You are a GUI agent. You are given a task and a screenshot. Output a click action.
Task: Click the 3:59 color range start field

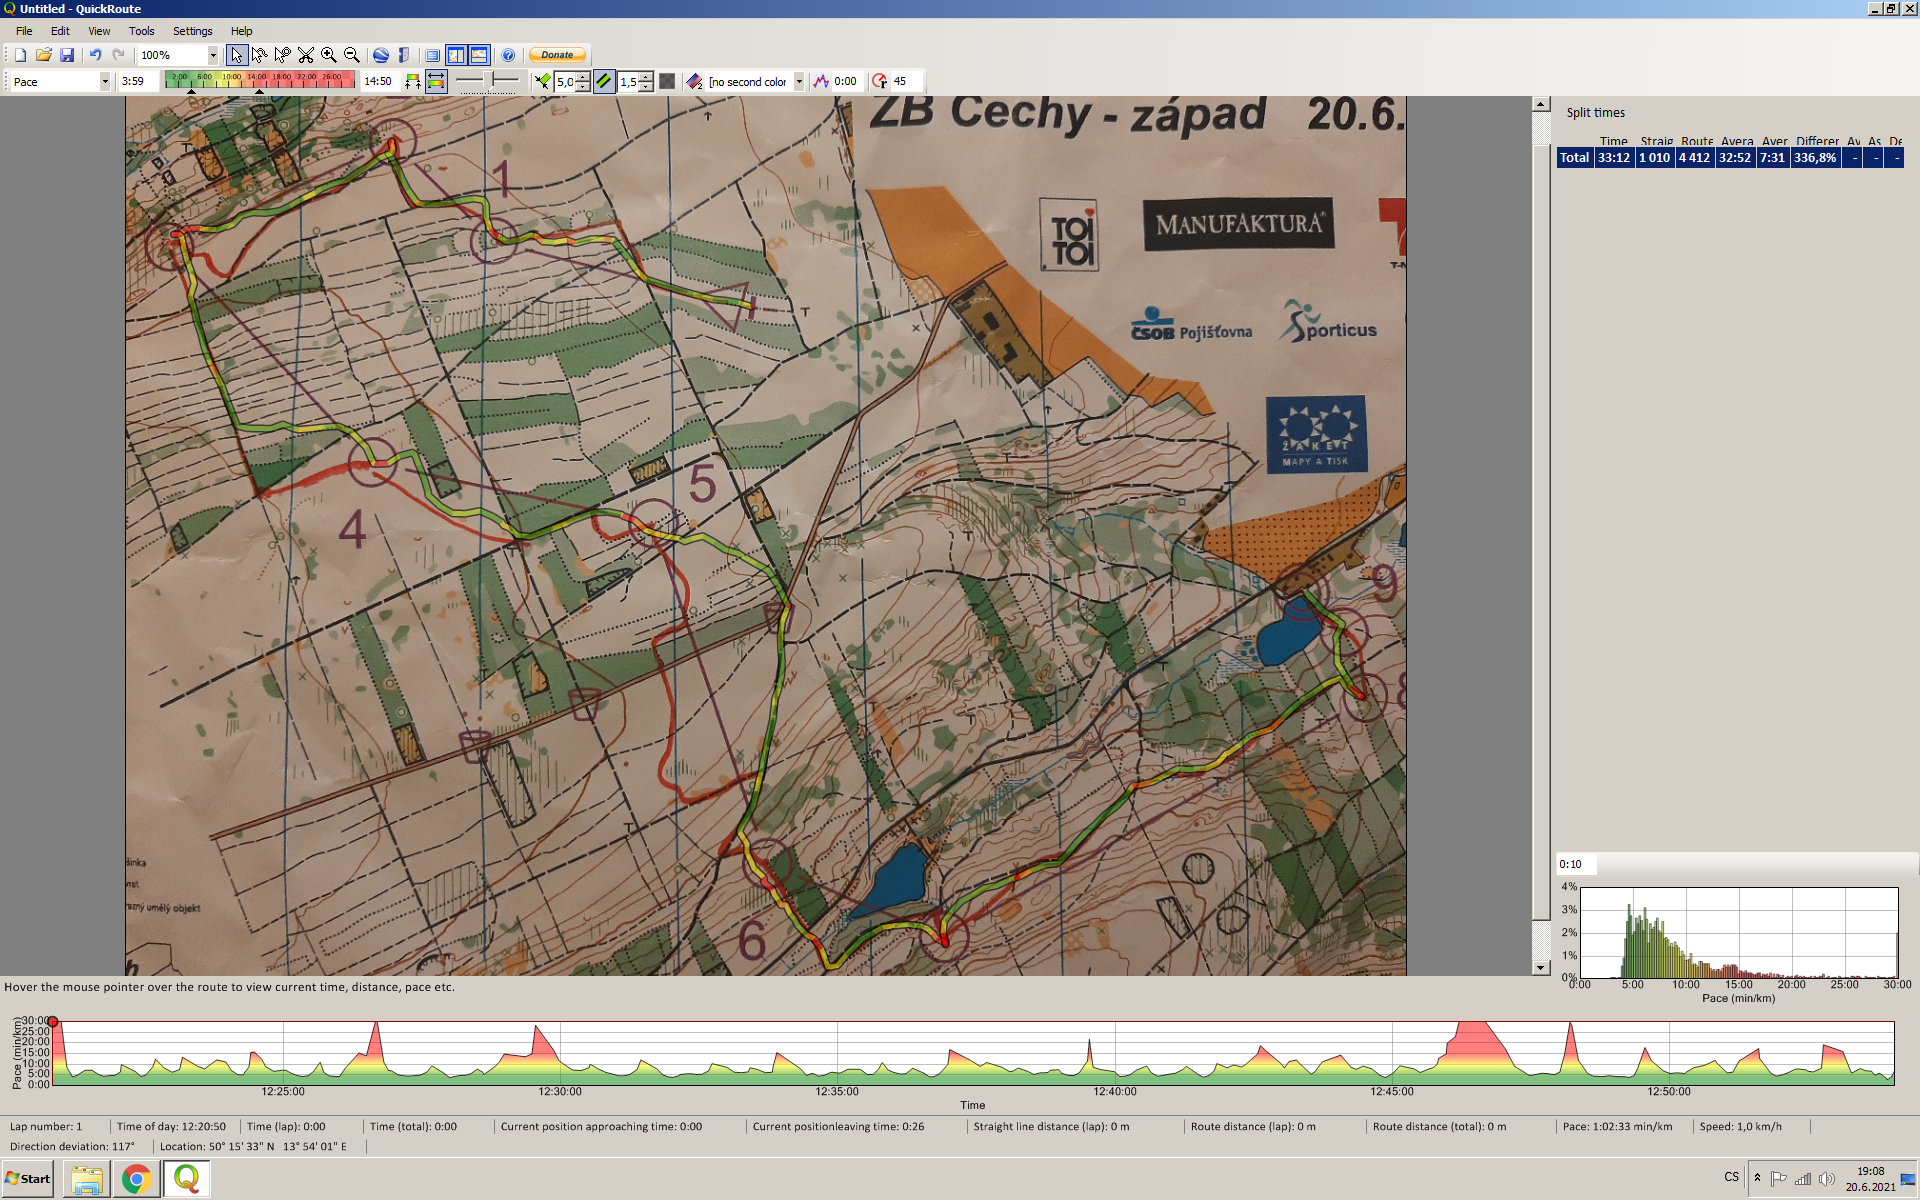[x=138, y=82]
